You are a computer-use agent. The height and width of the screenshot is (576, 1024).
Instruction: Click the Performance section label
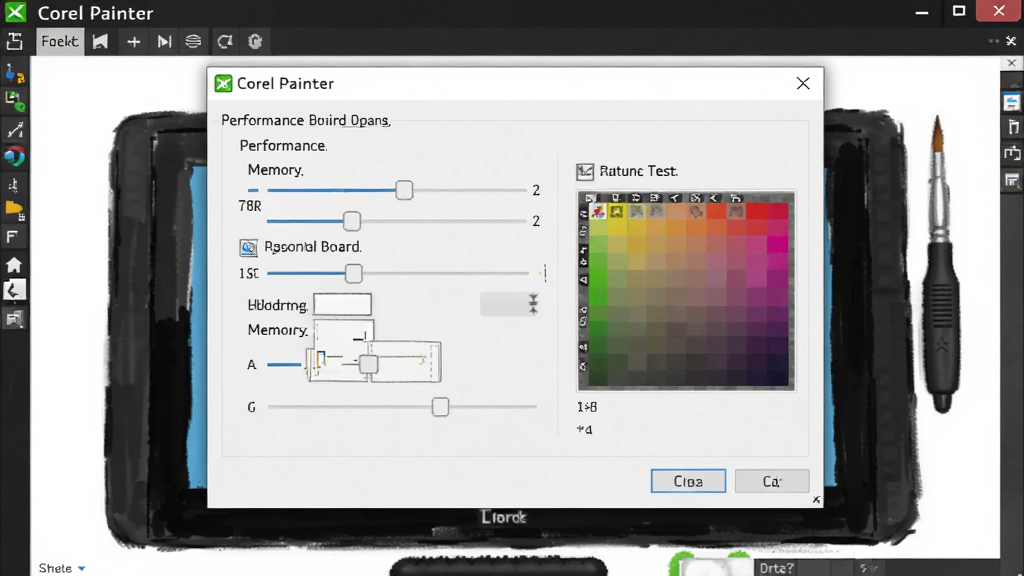coord(283,146)
